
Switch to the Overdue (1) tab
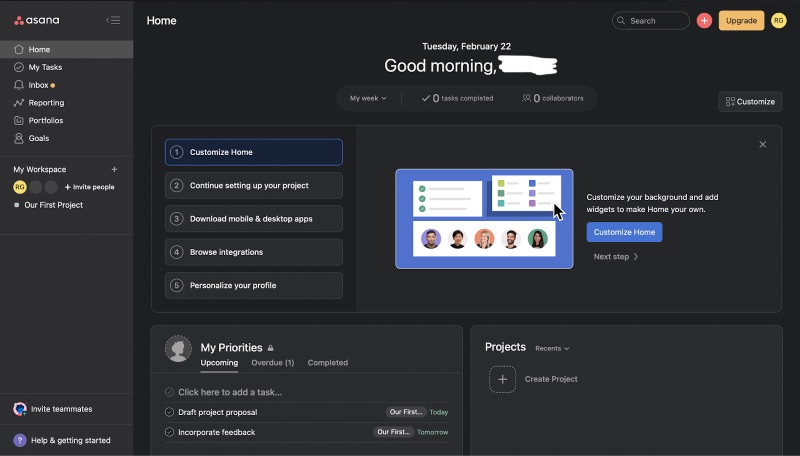(272, 363)
